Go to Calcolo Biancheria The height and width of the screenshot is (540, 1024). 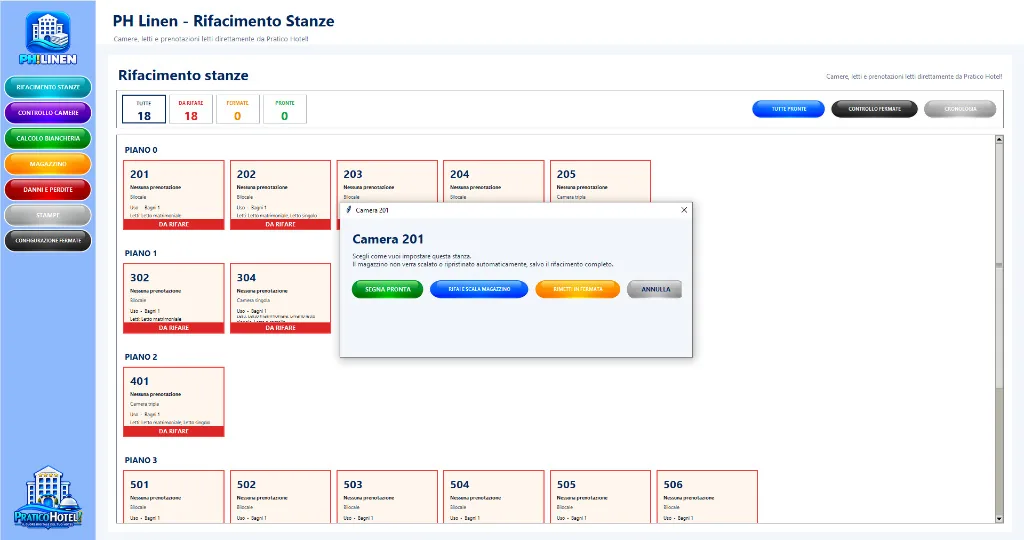[48, 138]
